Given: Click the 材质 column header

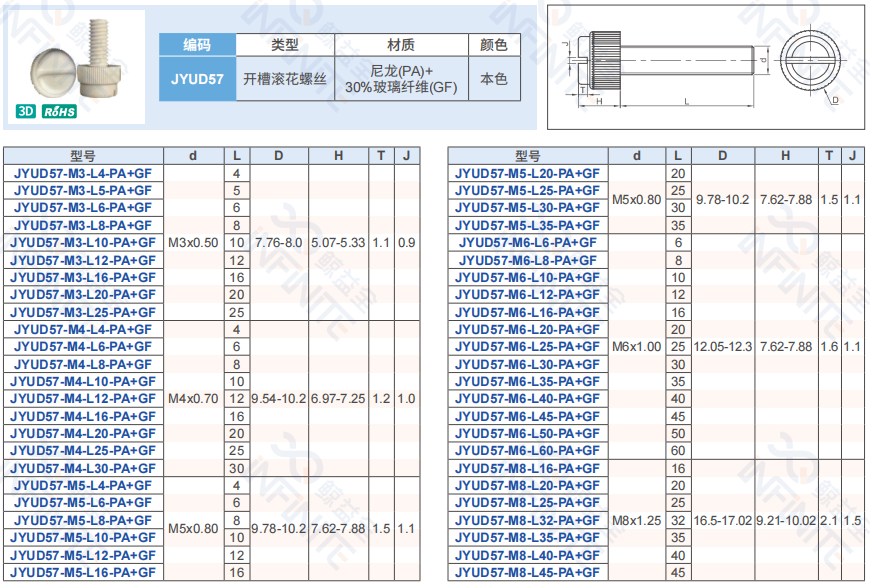Looking at the screenshot, I should tap(401, 45).
